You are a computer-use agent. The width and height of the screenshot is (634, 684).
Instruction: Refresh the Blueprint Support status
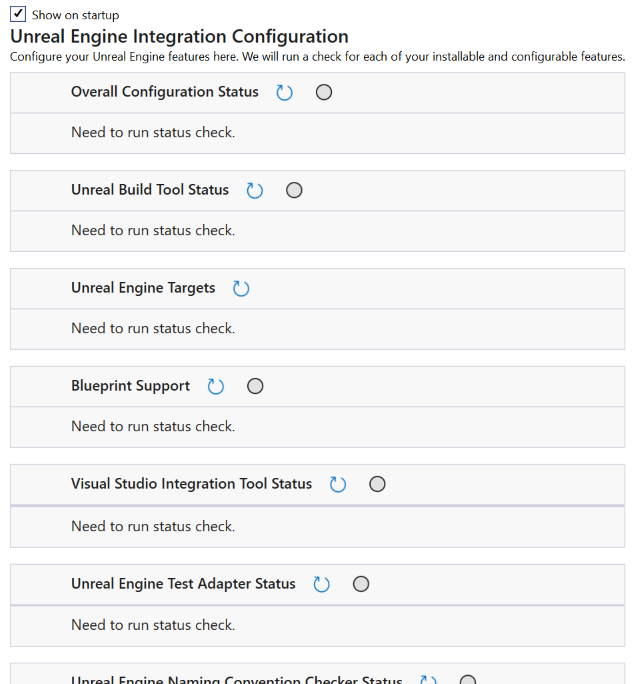pos(216,386)
